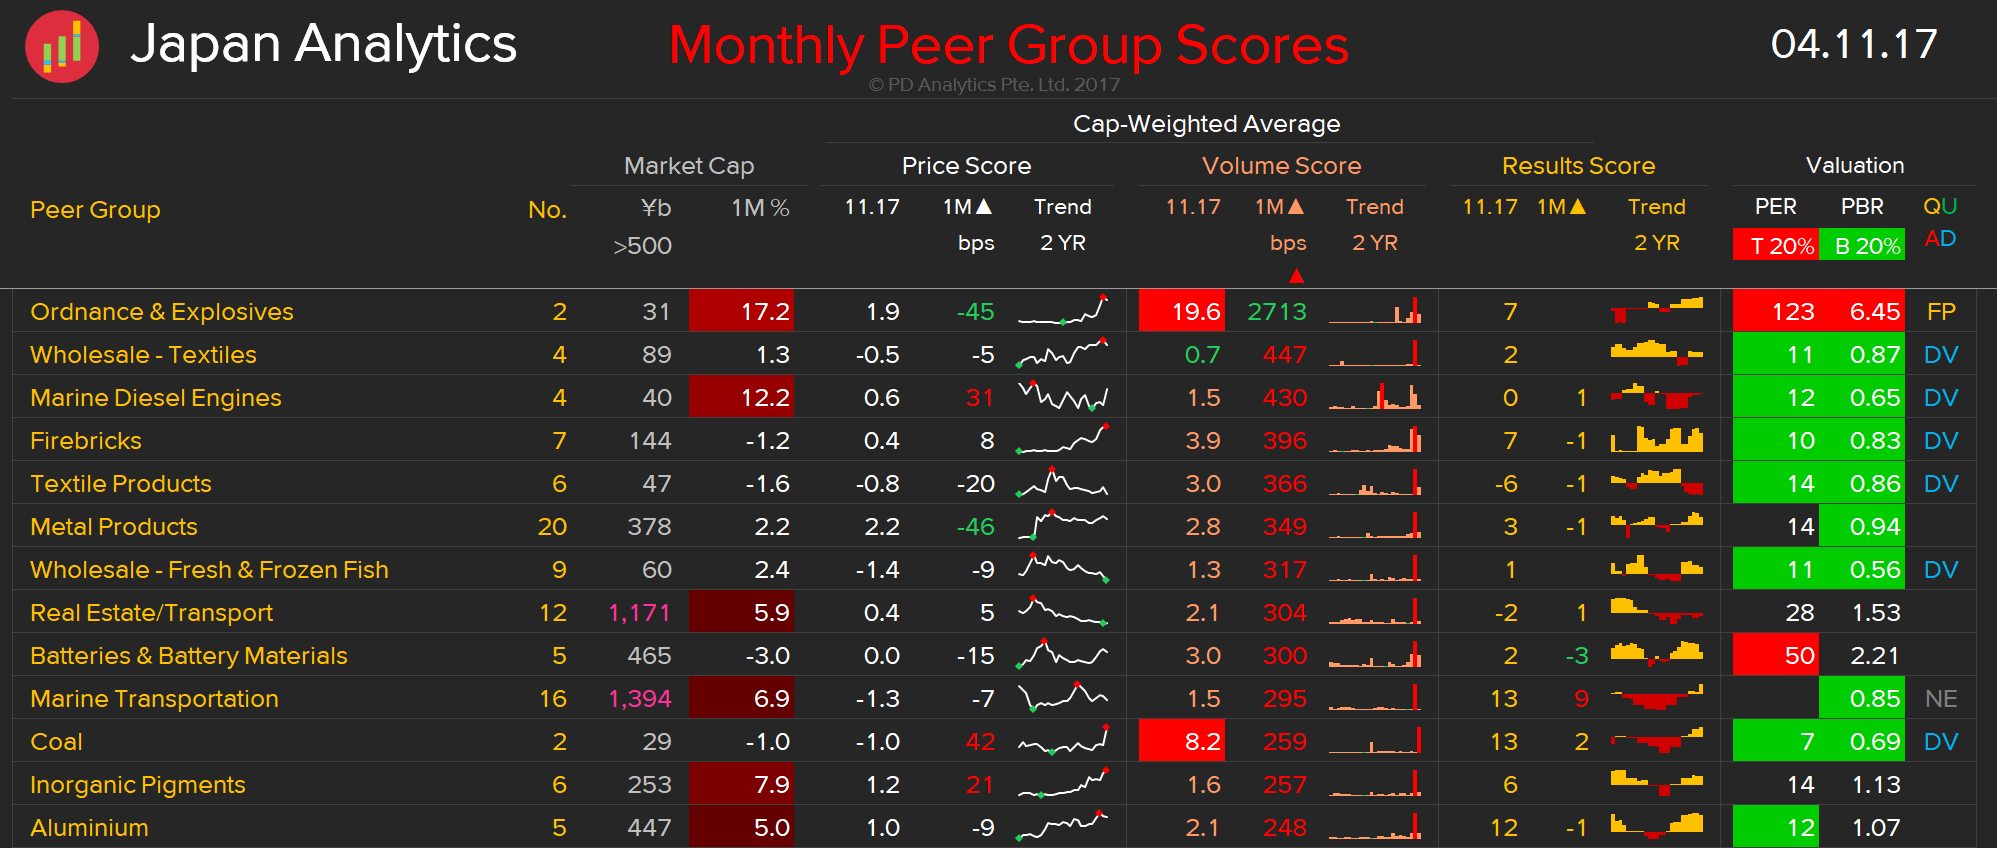
Task: Select the Batteries & Battery Materials row
Action: coord(188,656)
